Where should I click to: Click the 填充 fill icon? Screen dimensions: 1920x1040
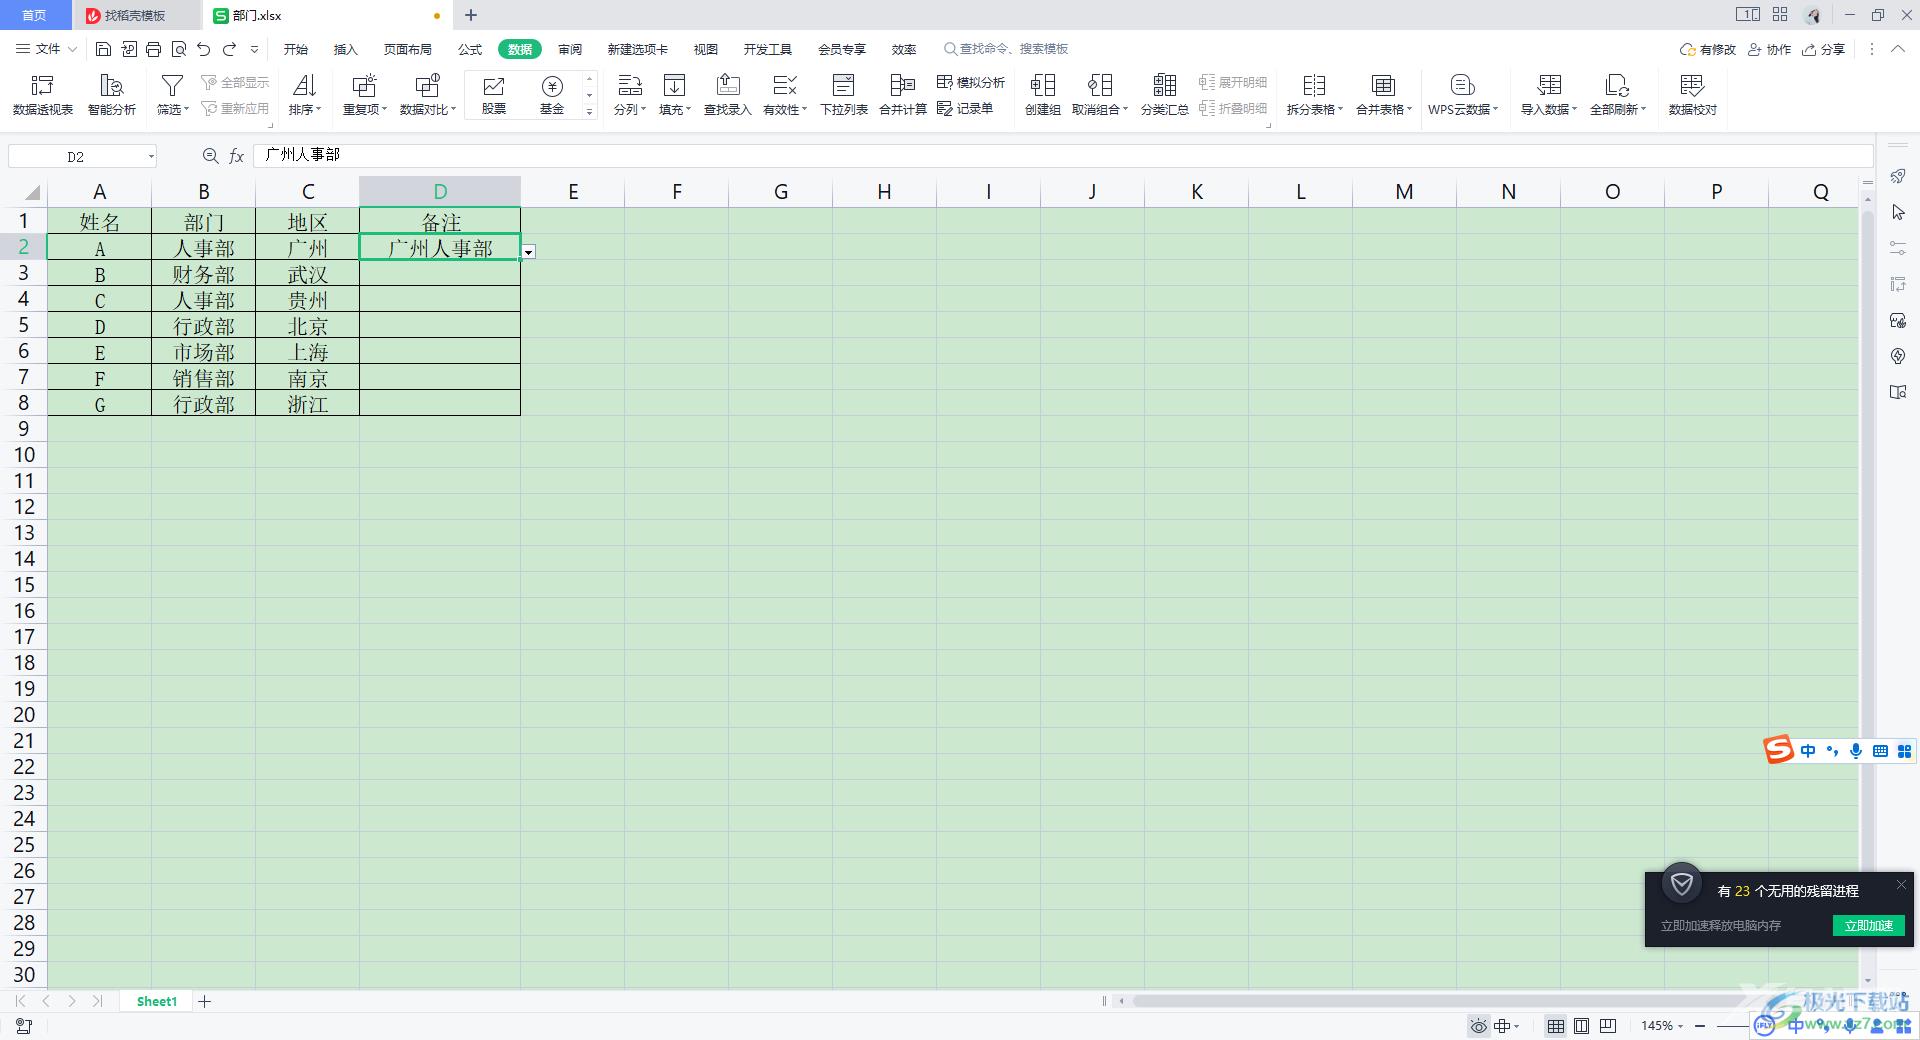[x=675, y=86]
